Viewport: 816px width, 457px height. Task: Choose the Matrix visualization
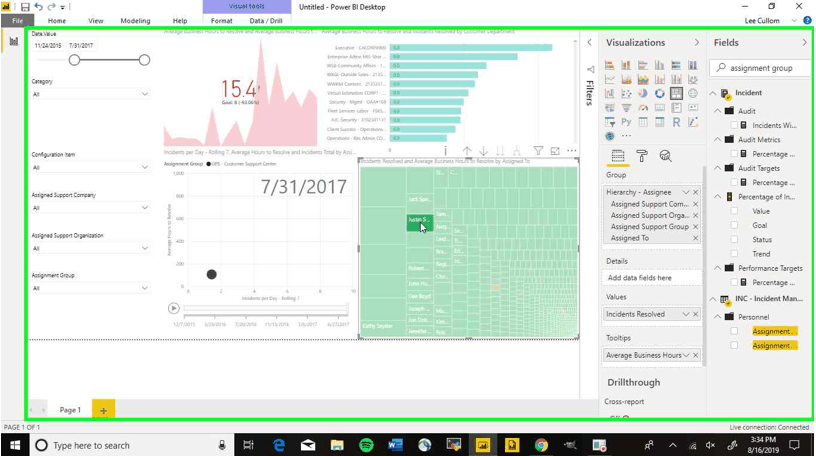(659, 122)
